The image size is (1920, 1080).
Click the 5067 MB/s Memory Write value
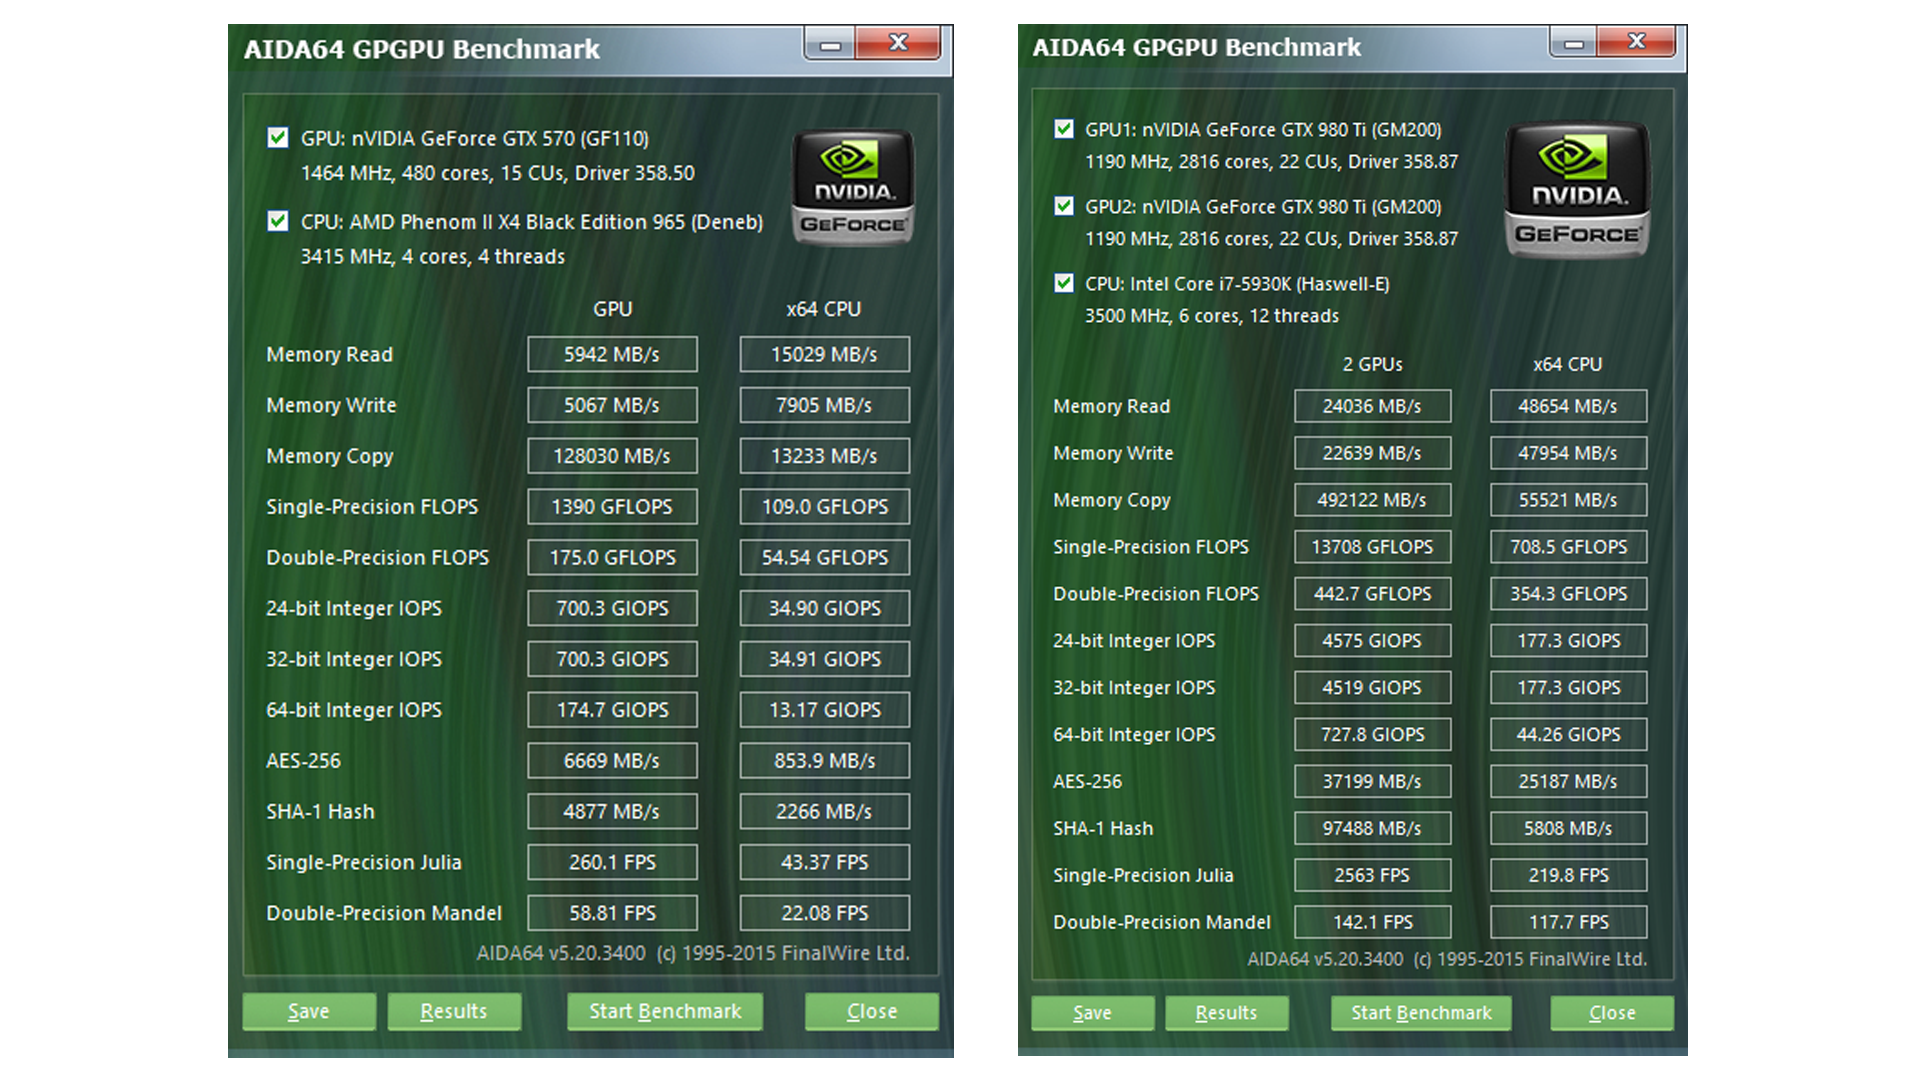(x=612, y=405)
